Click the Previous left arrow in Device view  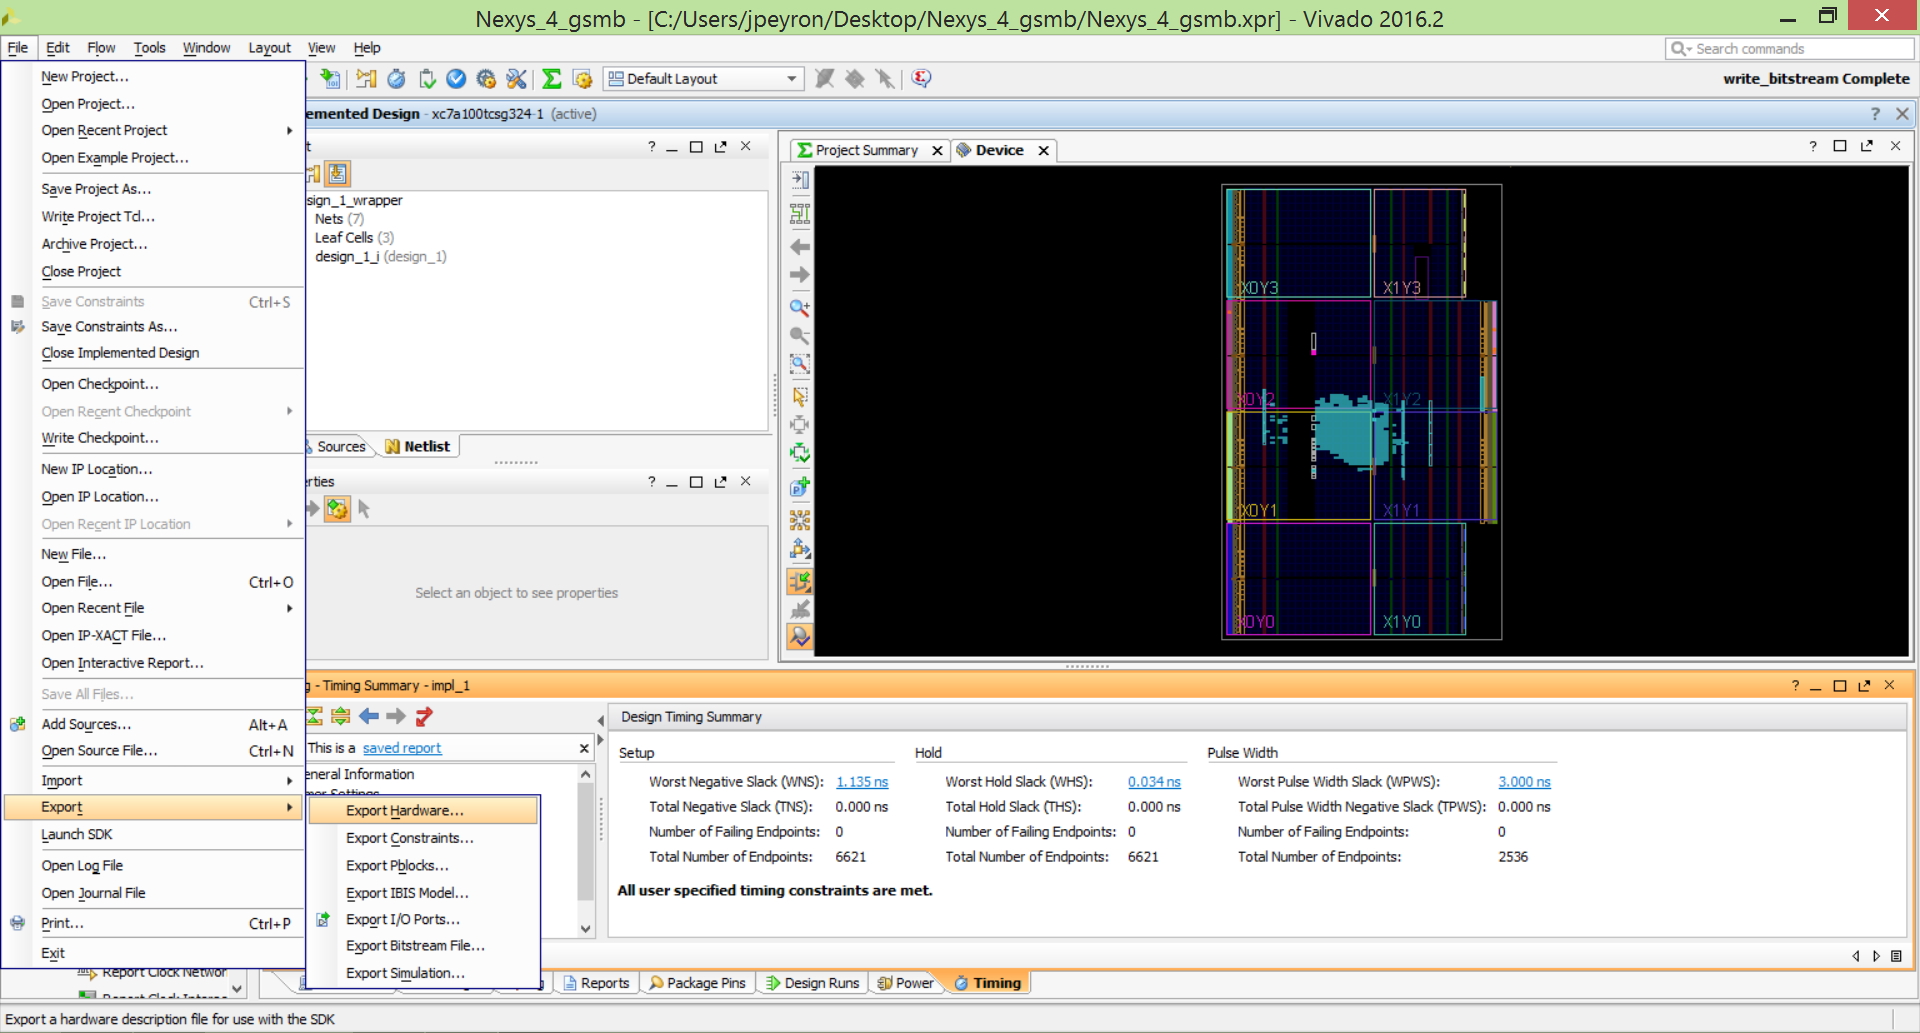(x=800, y=246)
